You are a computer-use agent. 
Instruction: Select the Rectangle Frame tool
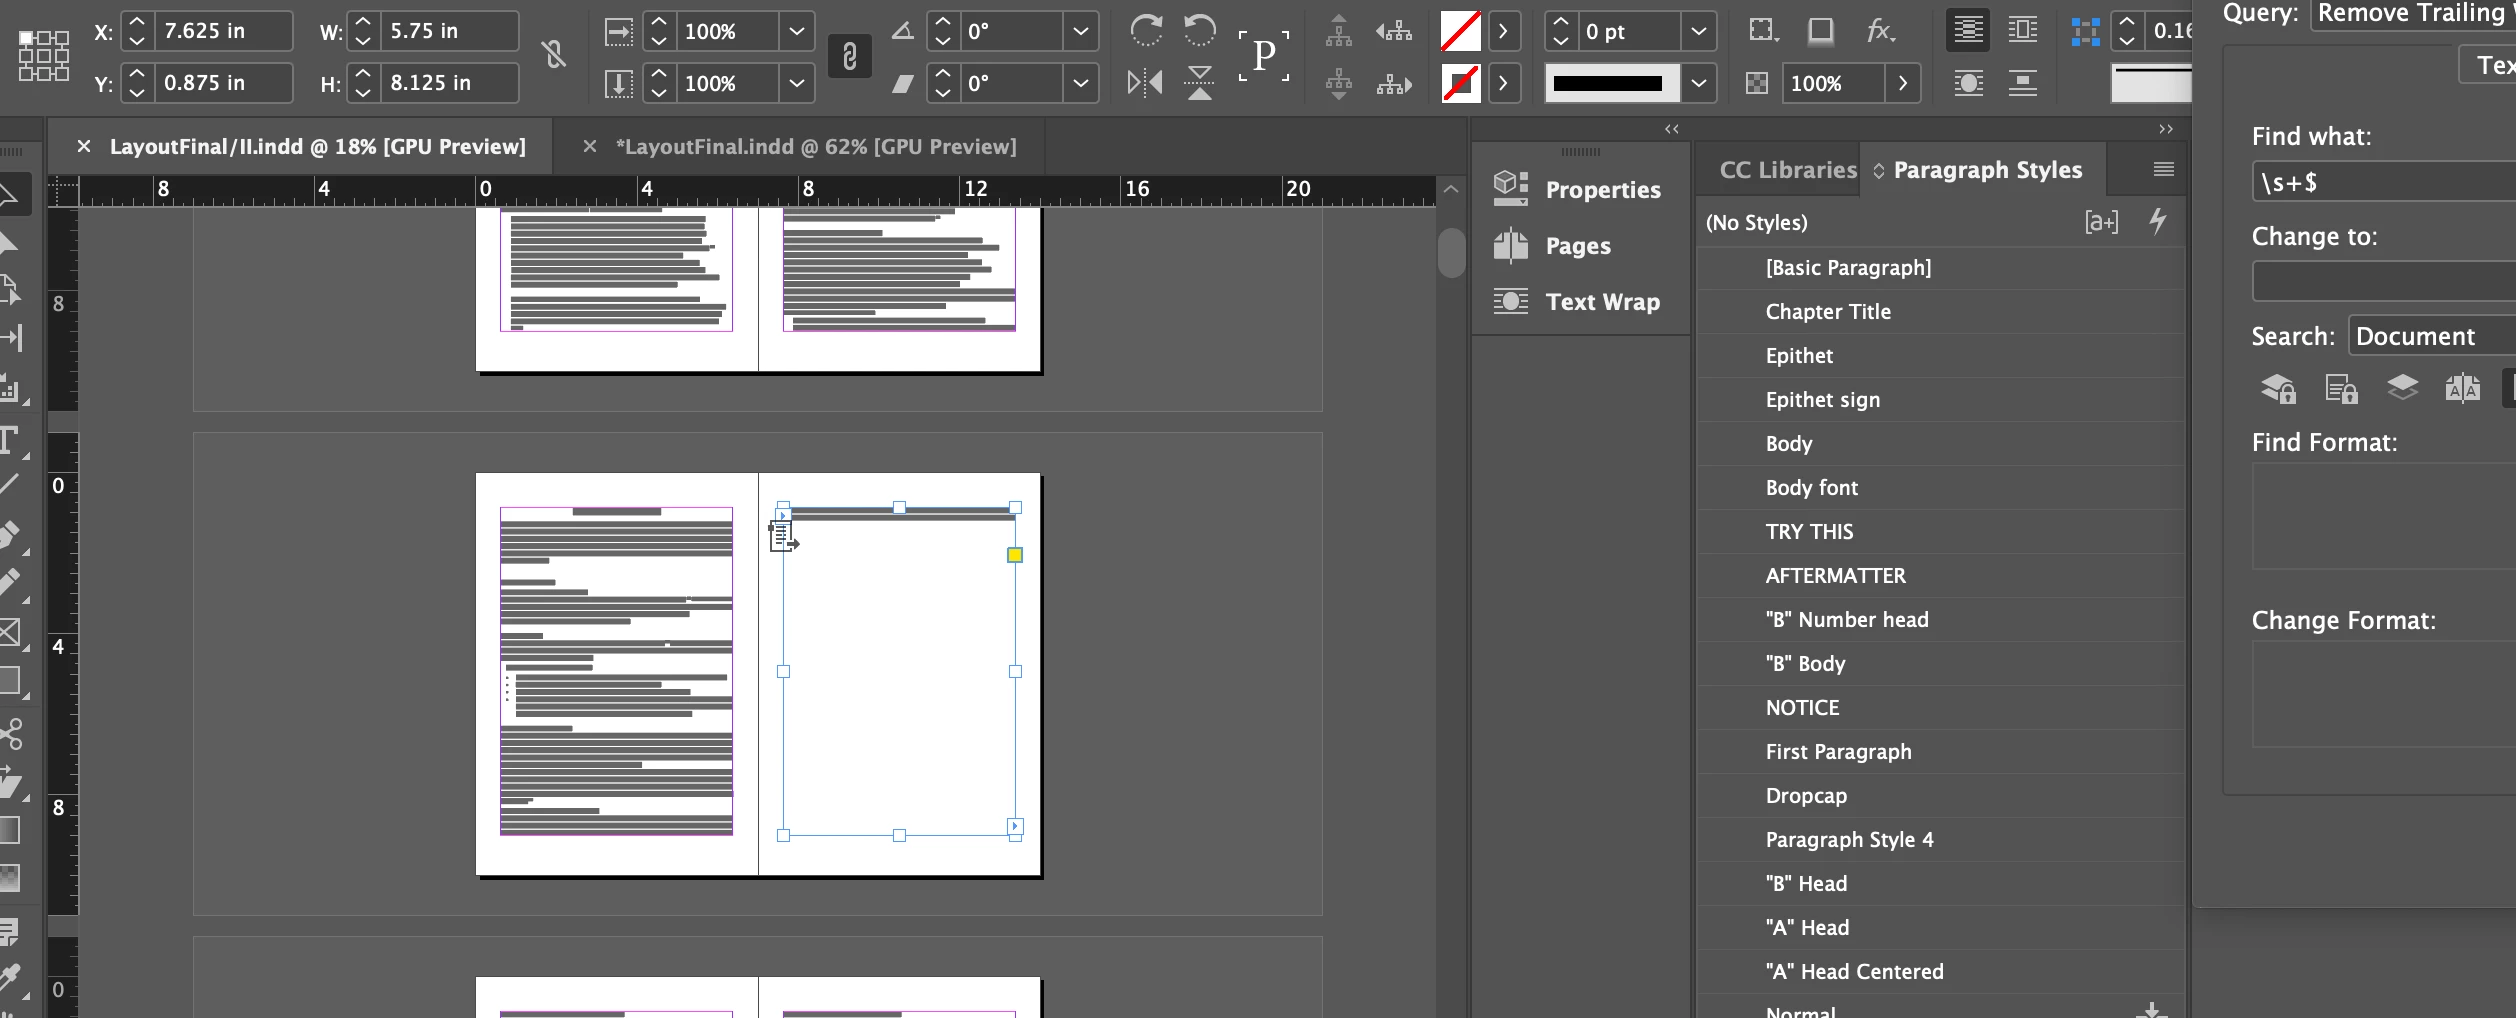click(x=12, y=632)
